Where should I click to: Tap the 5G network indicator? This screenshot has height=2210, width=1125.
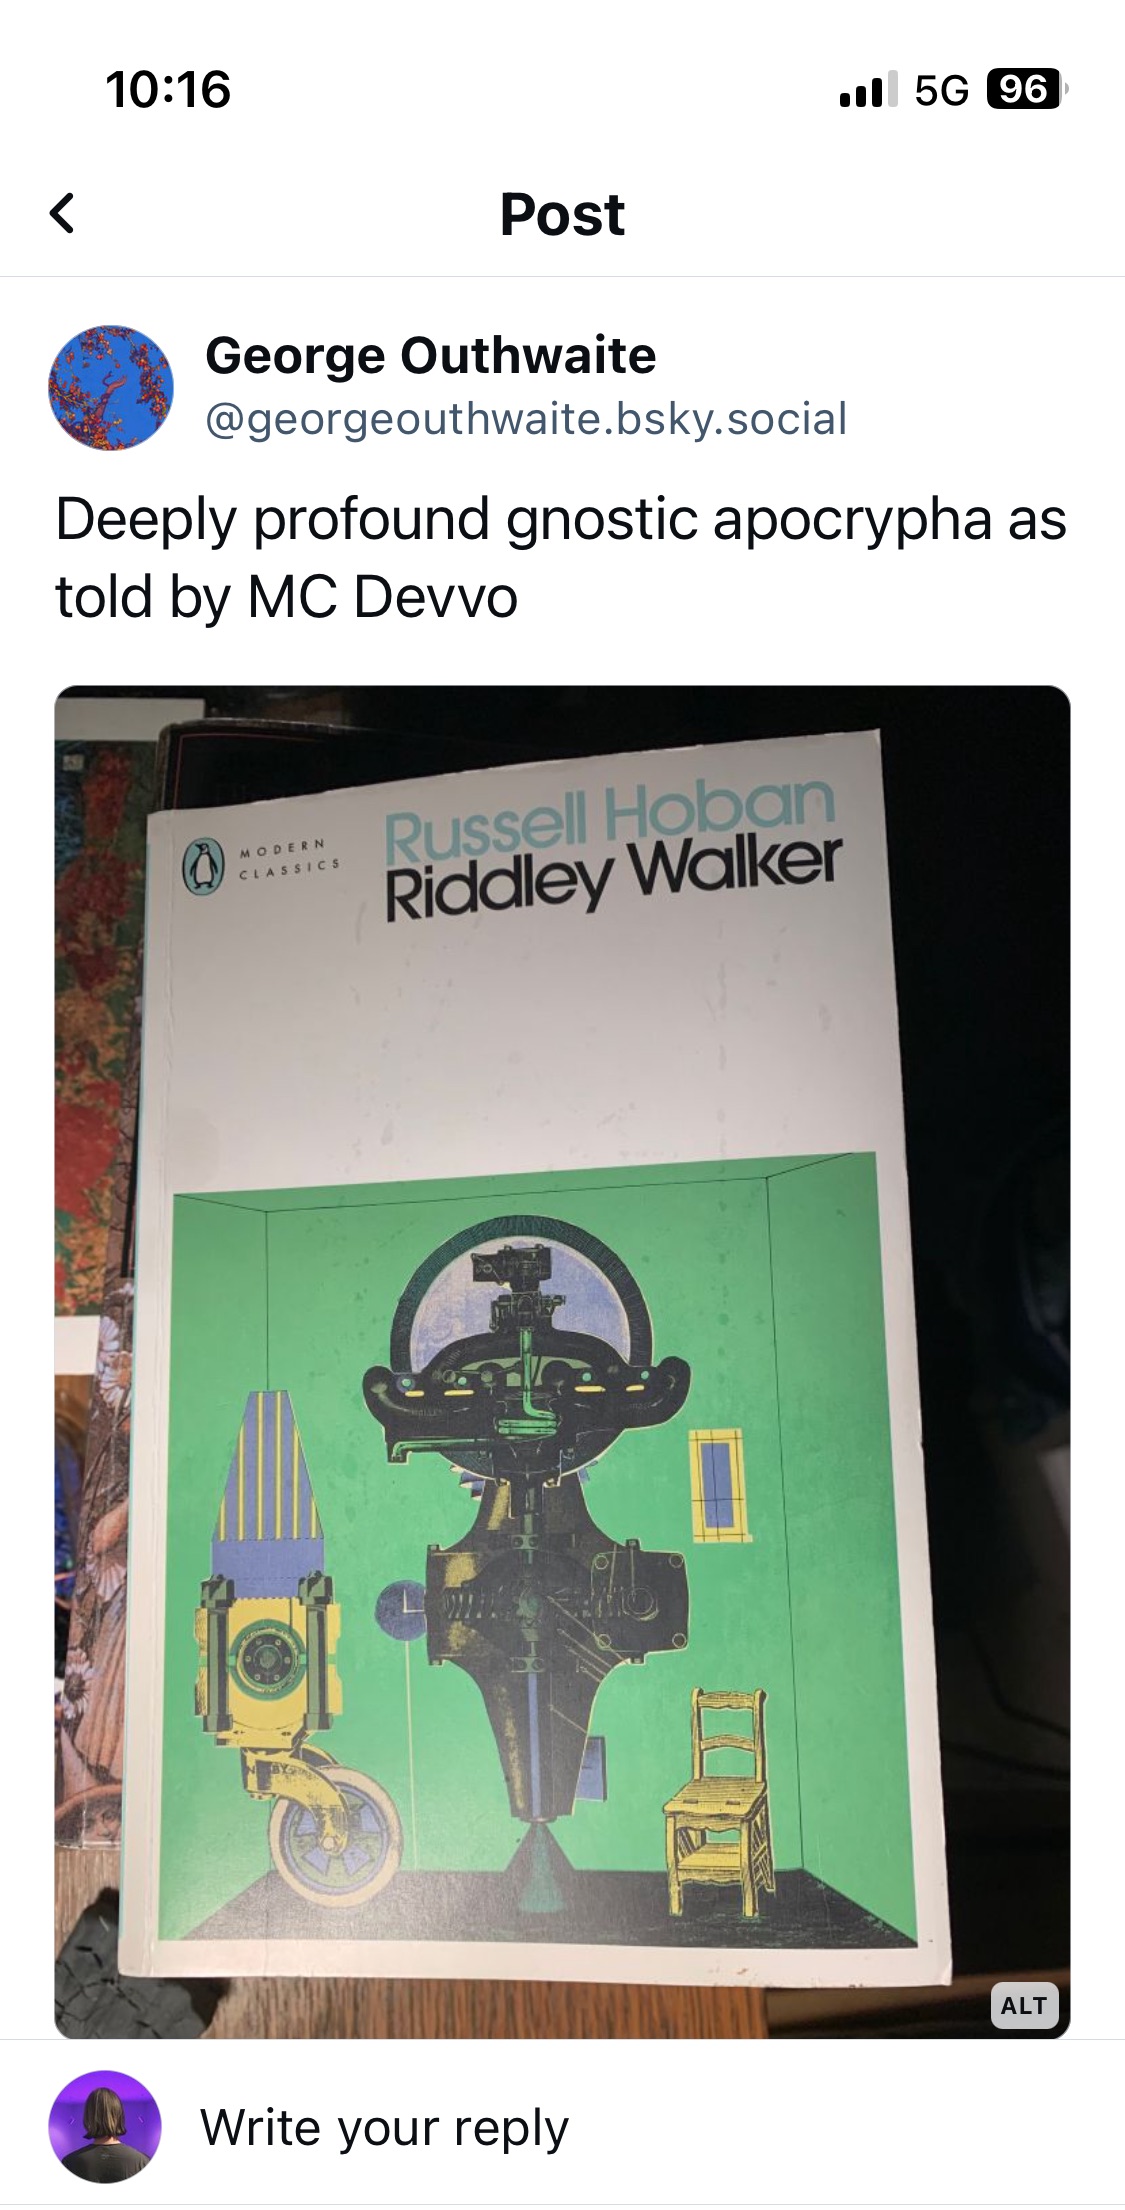pos(941,90)
